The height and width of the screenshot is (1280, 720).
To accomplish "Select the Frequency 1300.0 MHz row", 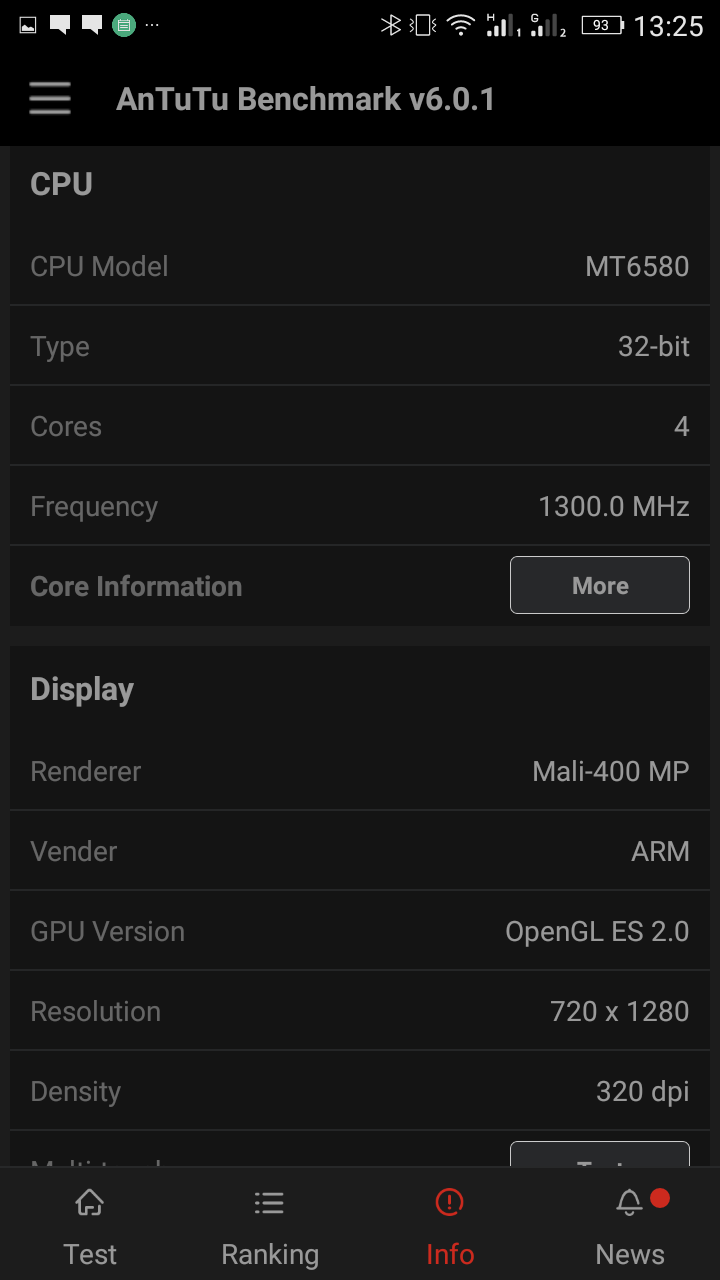I will click(360, 506).
